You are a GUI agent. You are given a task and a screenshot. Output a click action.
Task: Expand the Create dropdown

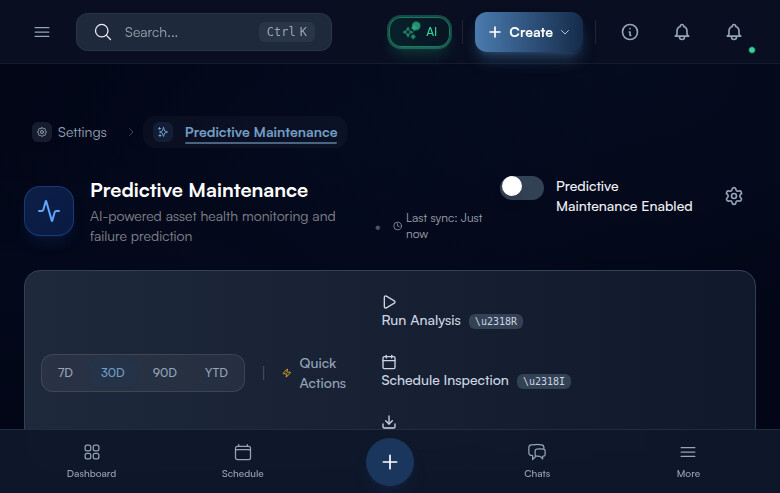click(529, 32)
